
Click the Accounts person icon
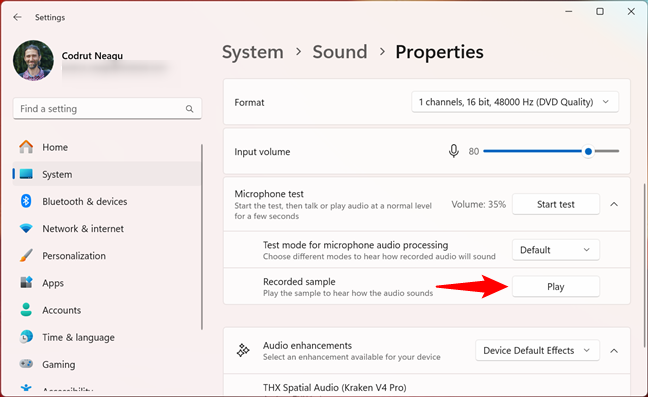tap(26, 310)
